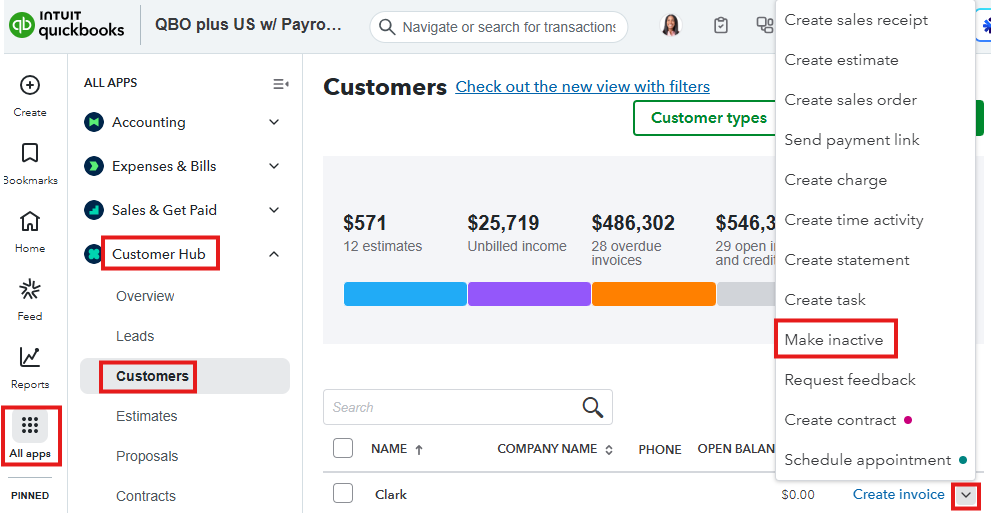Click the Create plus icon in sidebar
Image resolution: width=991 pixels, height=513 pixels.
pyautogui.click(x=30, y=85)
